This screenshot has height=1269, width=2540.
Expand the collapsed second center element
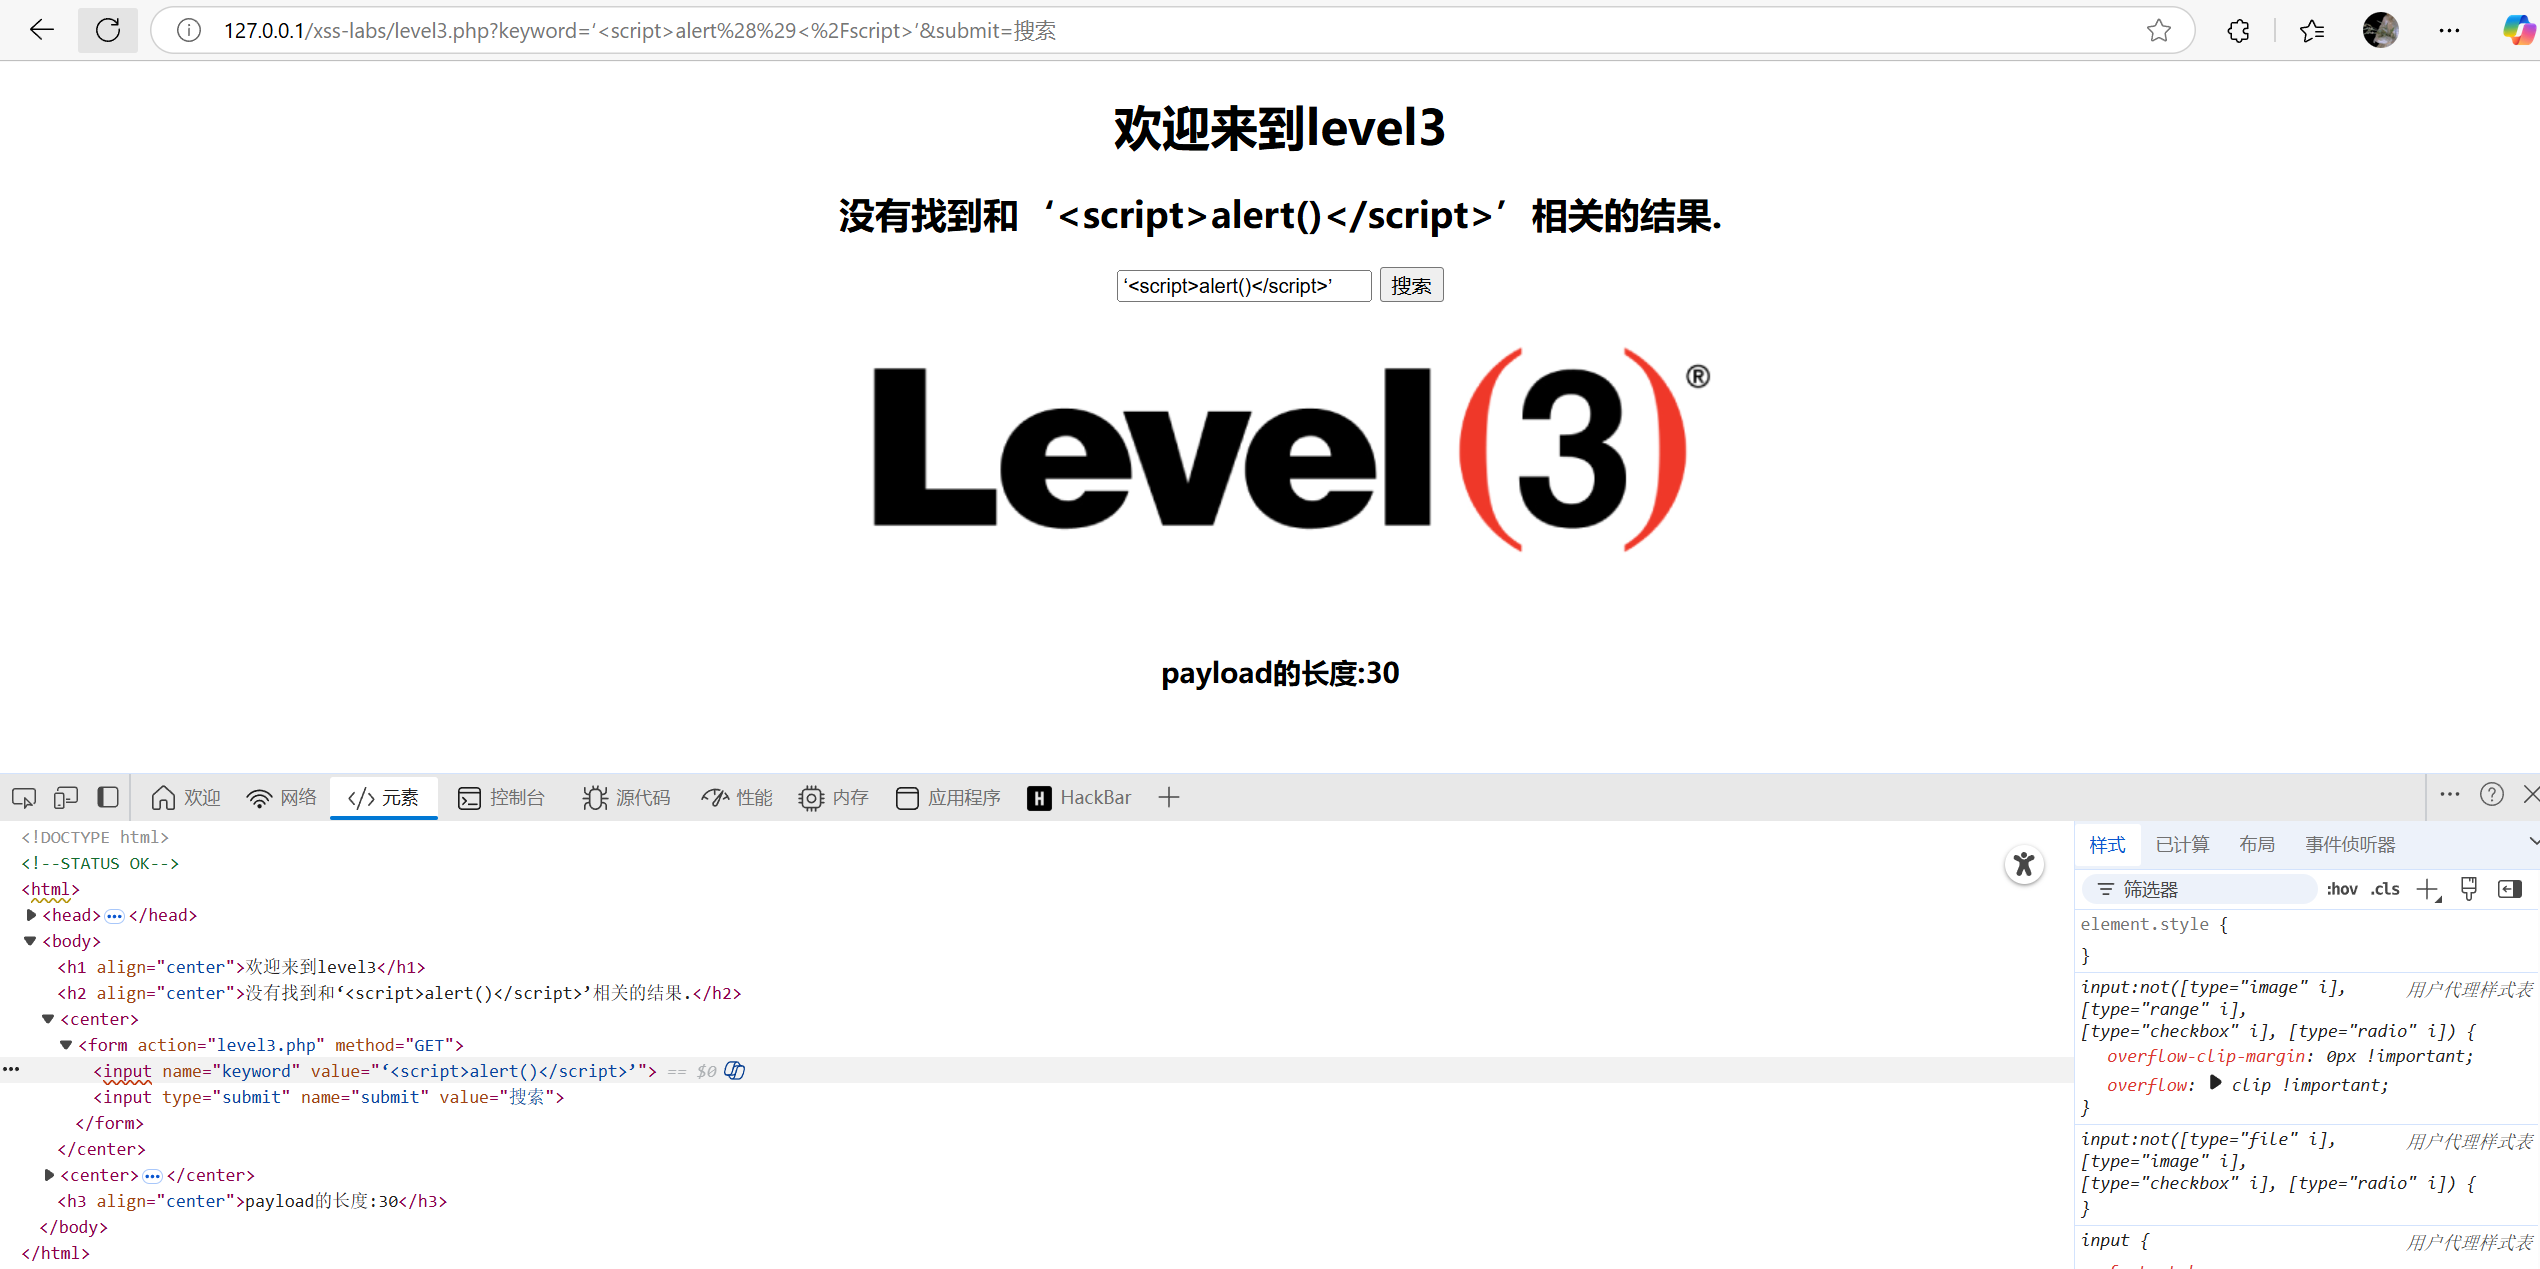point(49,1175)
